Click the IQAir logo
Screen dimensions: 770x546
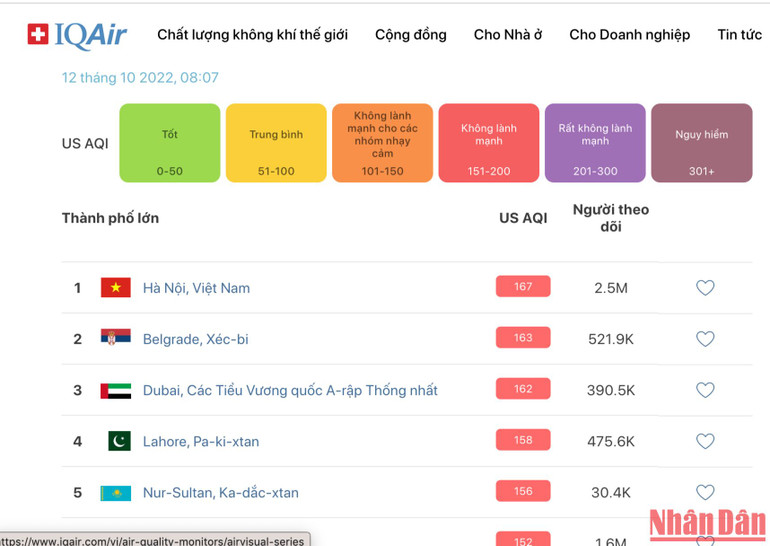tap(77, 35)
